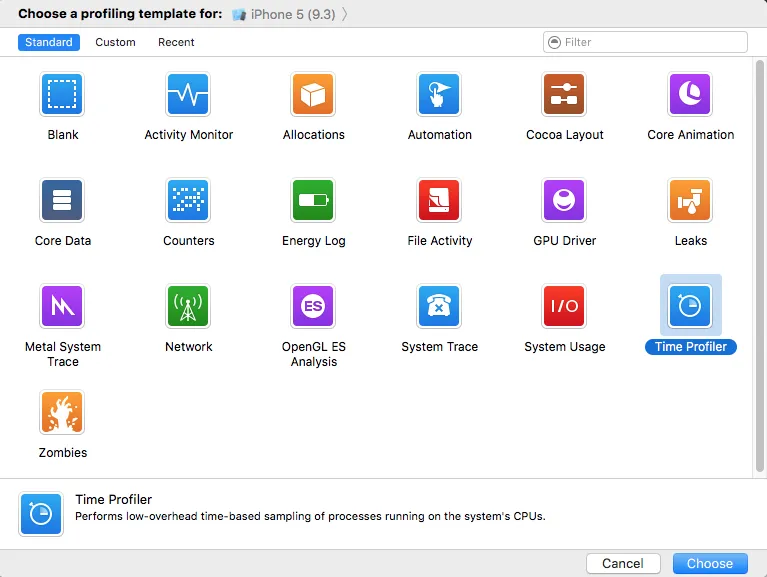Click the vertical scrollbar of template grid

(x=760, y=266)
